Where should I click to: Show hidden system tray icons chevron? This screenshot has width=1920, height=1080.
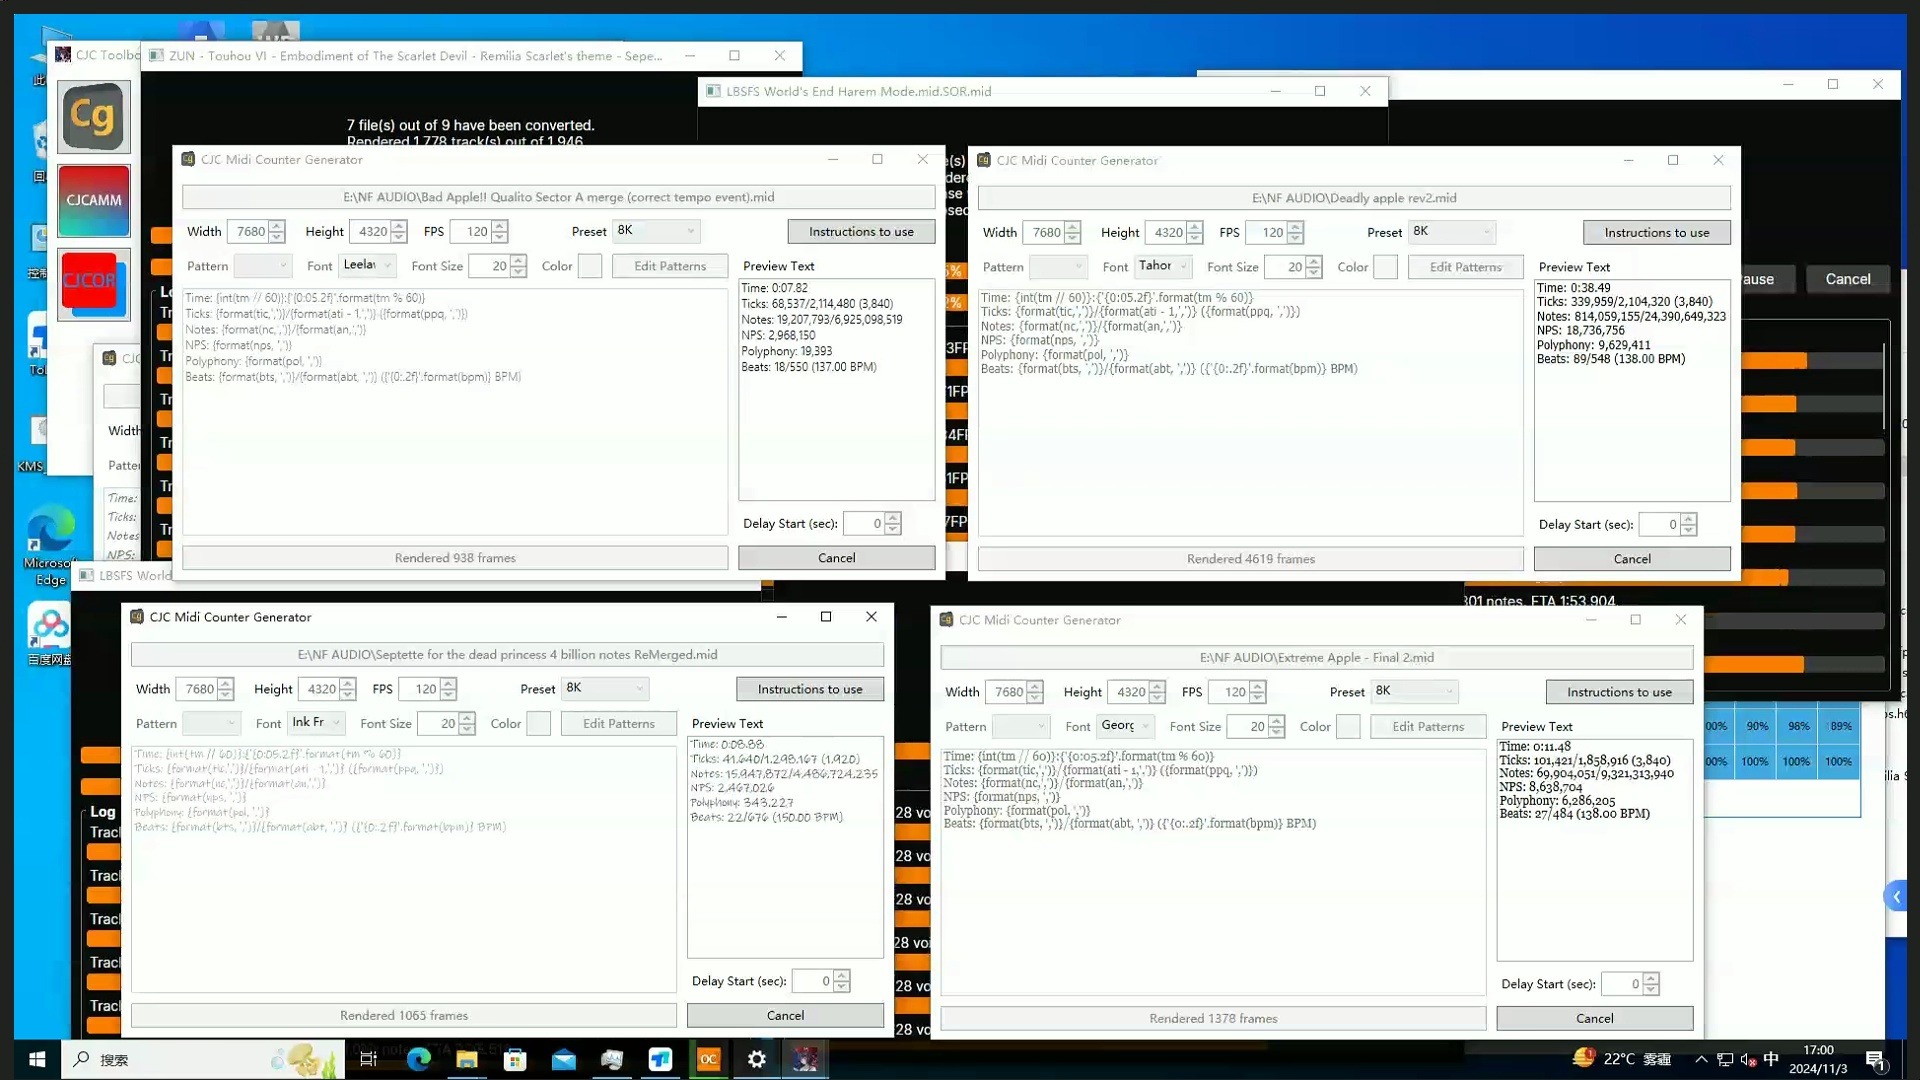tap(1701, 1059)
